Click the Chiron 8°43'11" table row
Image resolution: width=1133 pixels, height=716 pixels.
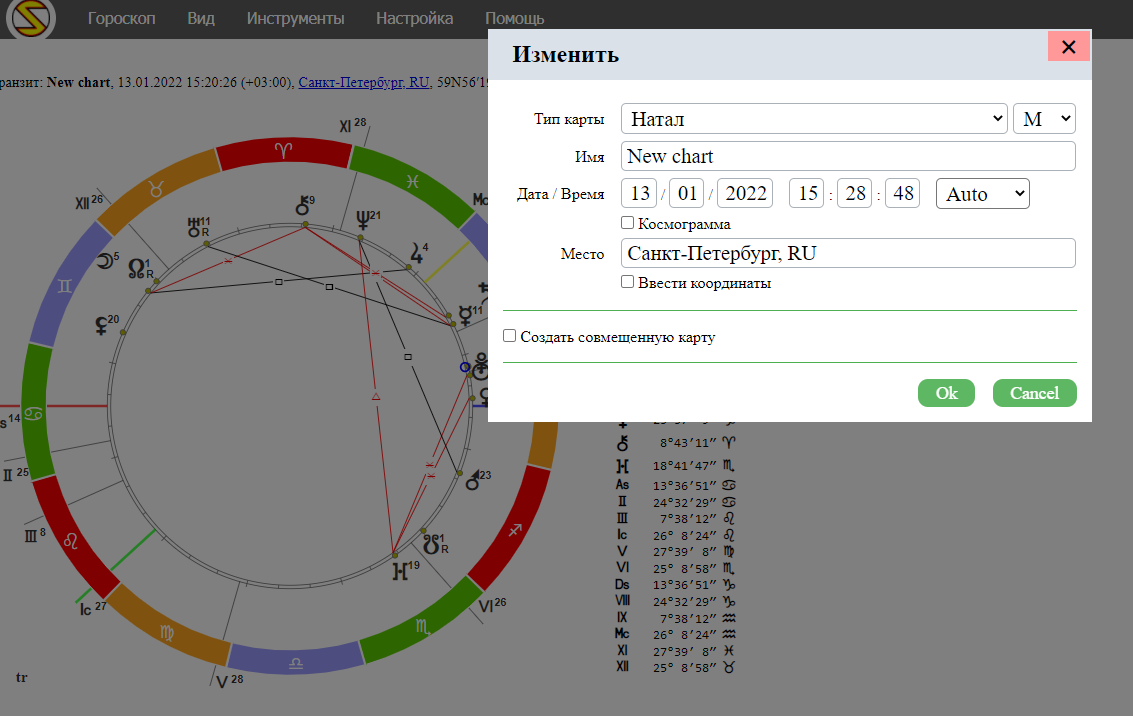676,442
